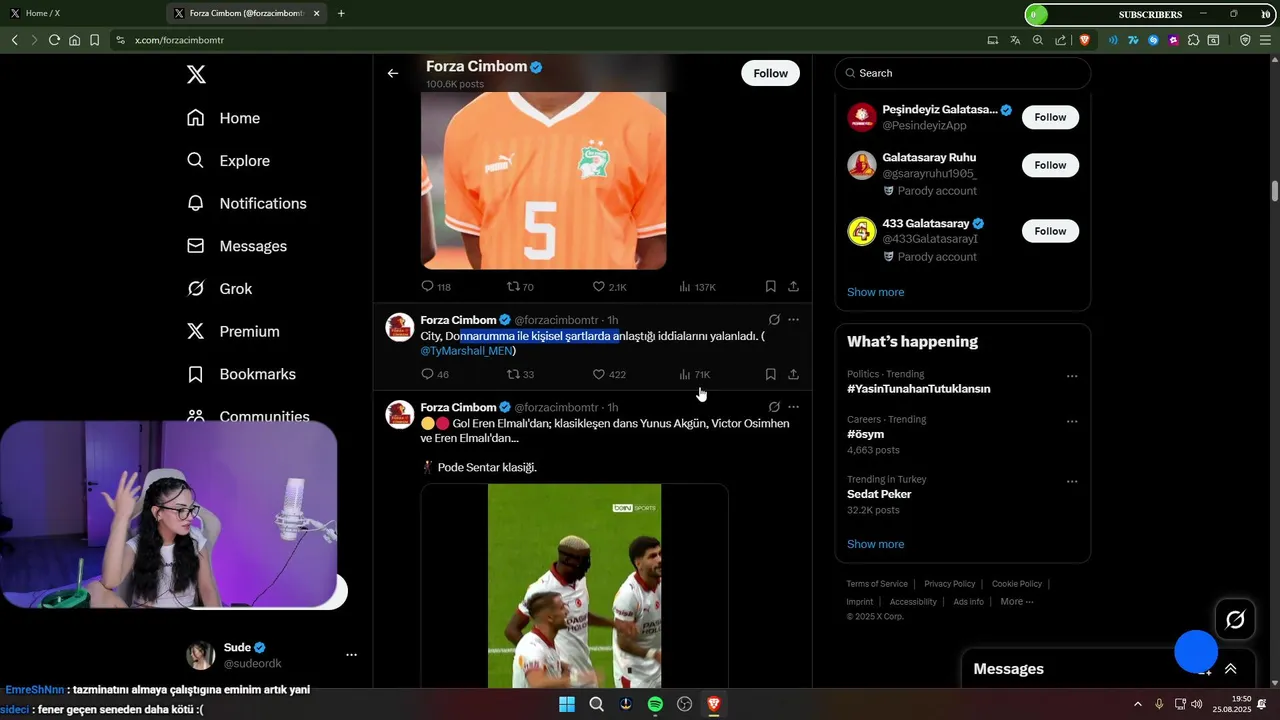1280x720 pixels.
Task: Open the Privacy Policy link
Action: click(949, 584)
